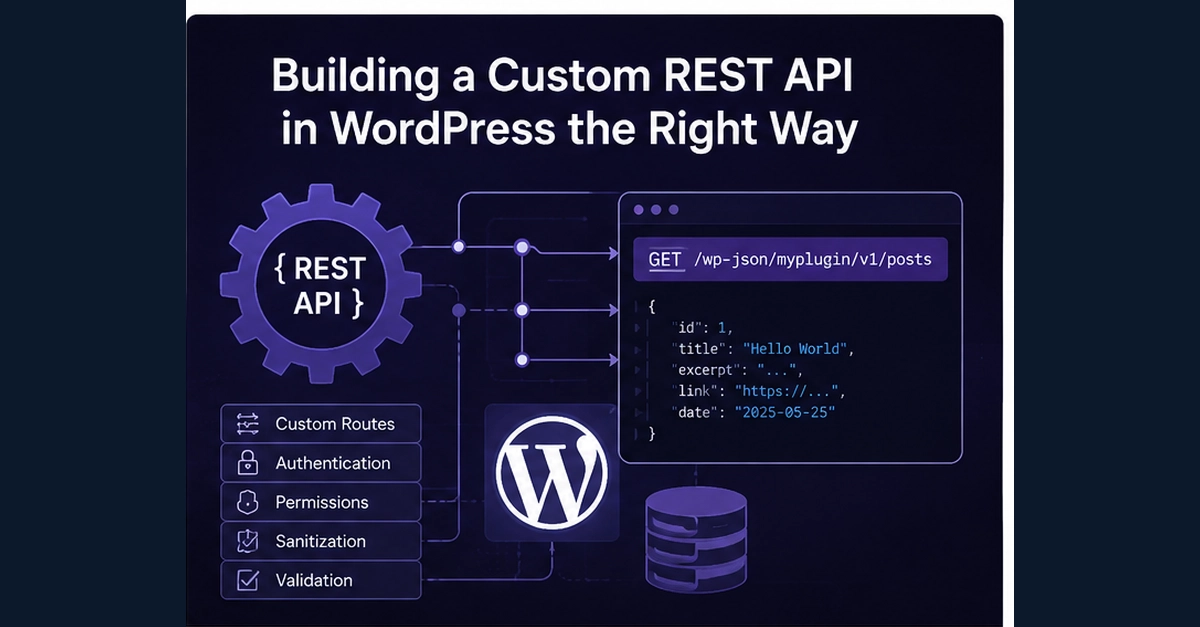Click the closing curly brace of JSON
Image resolution: width=1200 pixels, height=627 pixels.
point(652,433)
